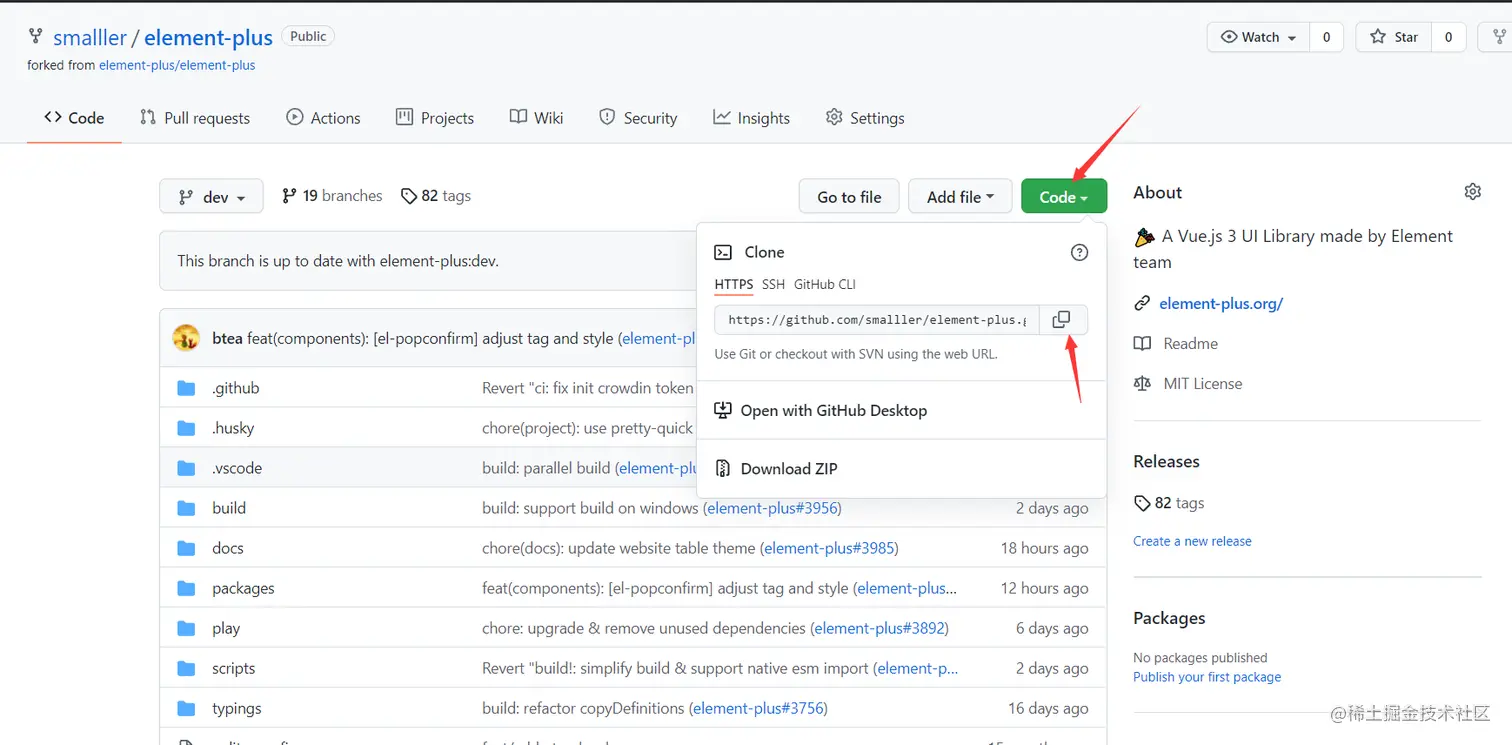Star the element-plus repository
Image resolution: width=1512 pixels, height=745 pixels.
1394,37
